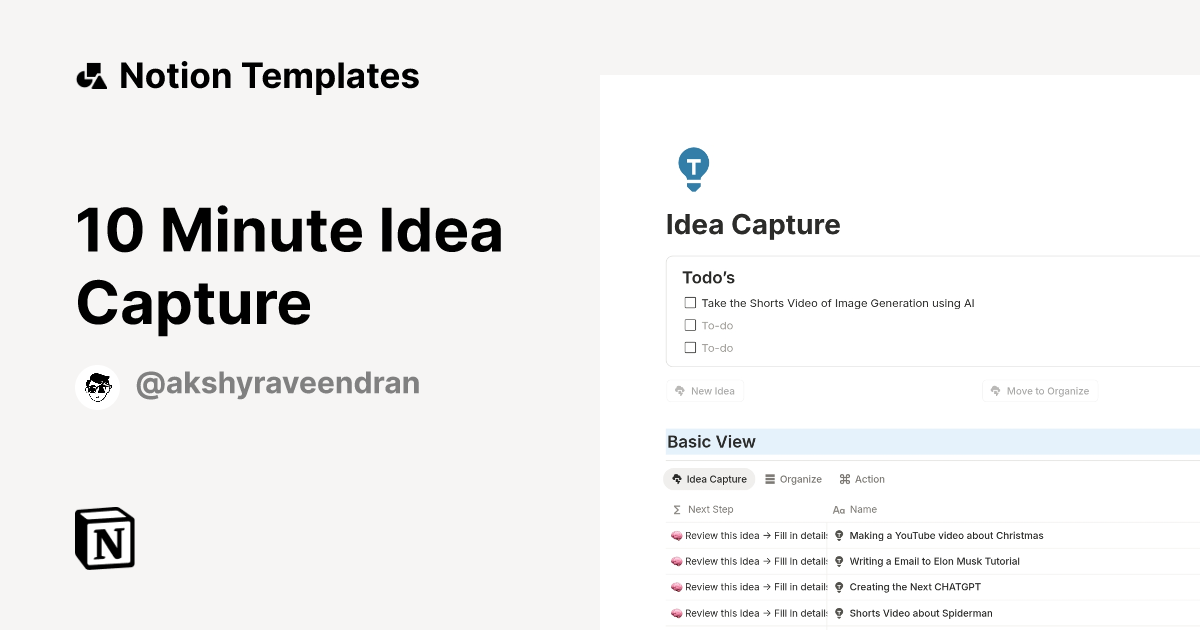Click the @akshyraveendran author link
The width and height of the screenshot is (1200, 630).
pos(277,383)
